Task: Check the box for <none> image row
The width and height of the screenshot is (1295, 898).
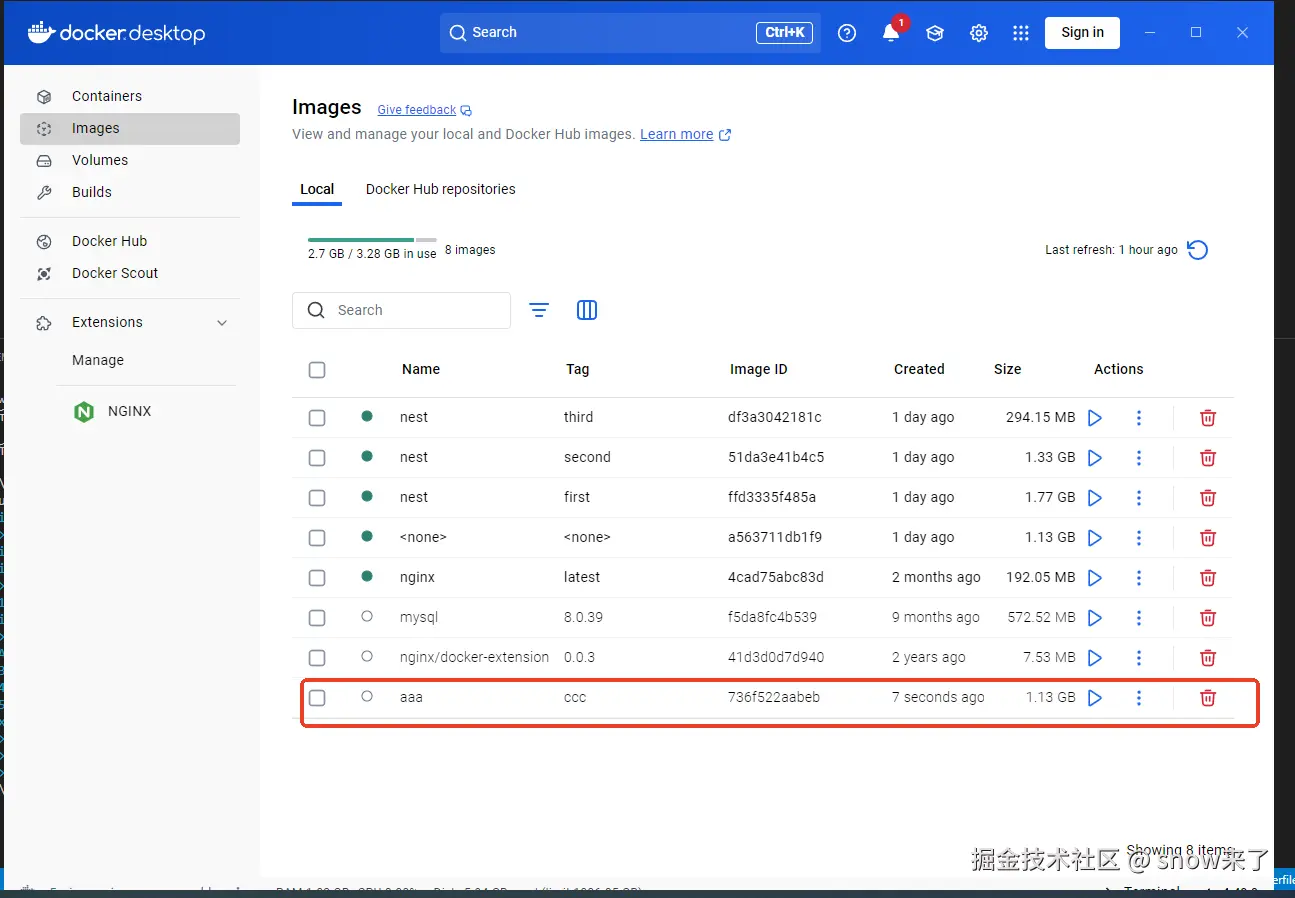Action: 317,538
